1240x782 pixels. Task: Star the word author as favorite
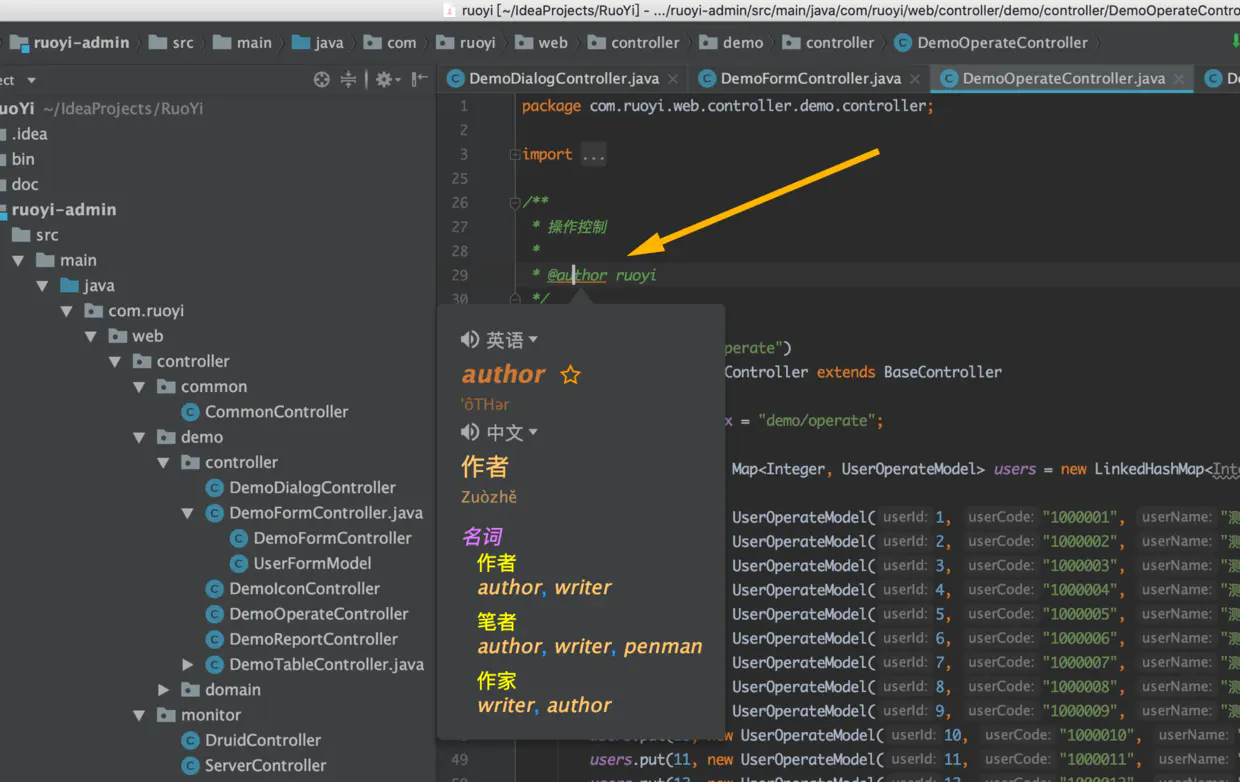[x=570, y=375]
